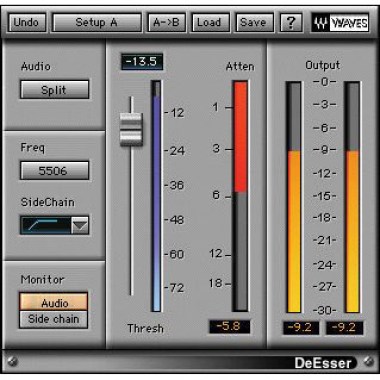Click the left Output meter
Viewport: 380px width, 380px height.
(294, 197)
